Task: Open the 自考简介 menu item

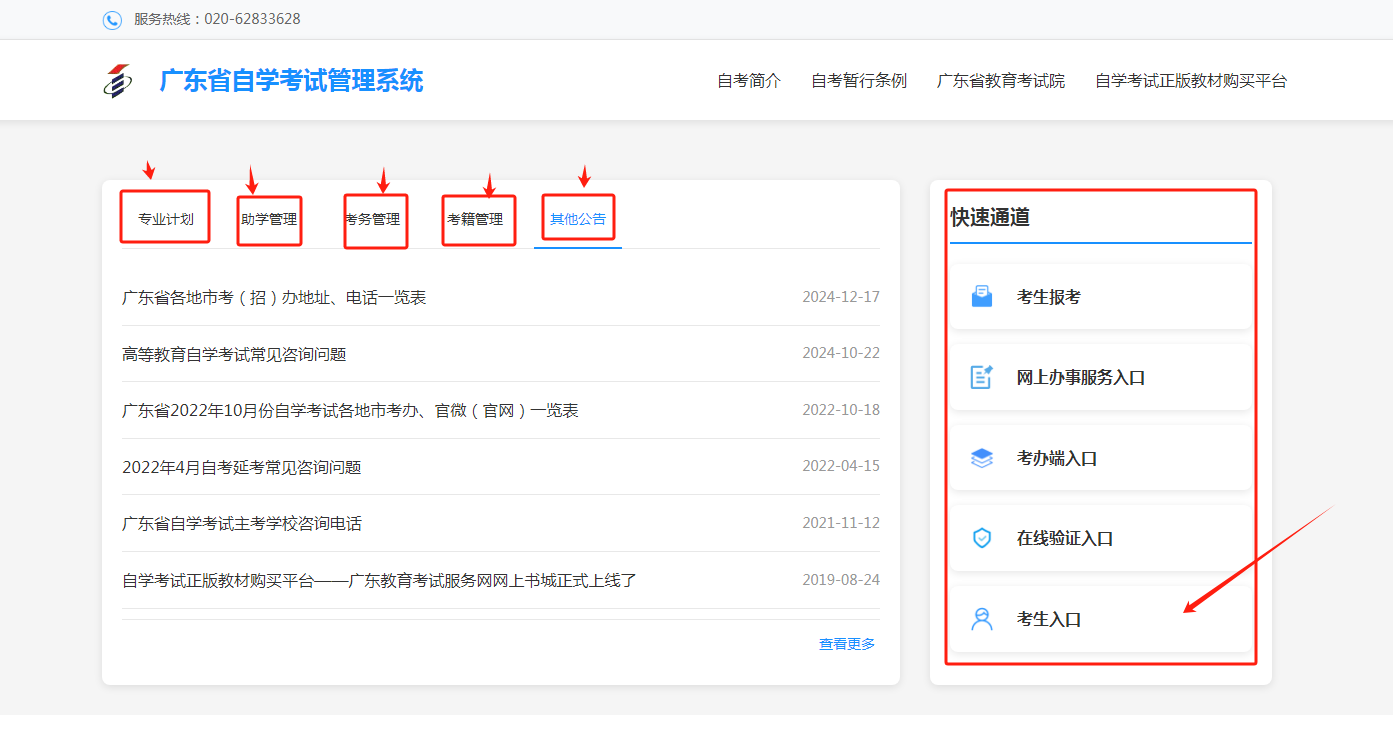Action: coord(748,81)
